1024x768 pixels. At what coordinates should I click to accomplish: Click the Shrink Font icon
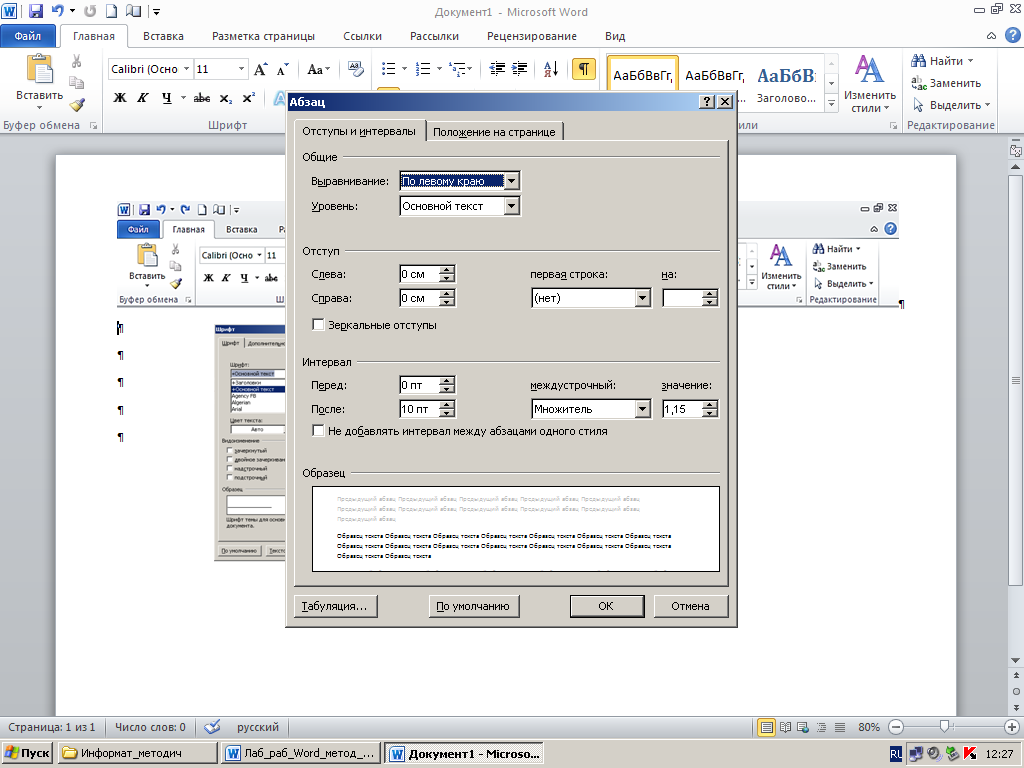coord(283,69)
